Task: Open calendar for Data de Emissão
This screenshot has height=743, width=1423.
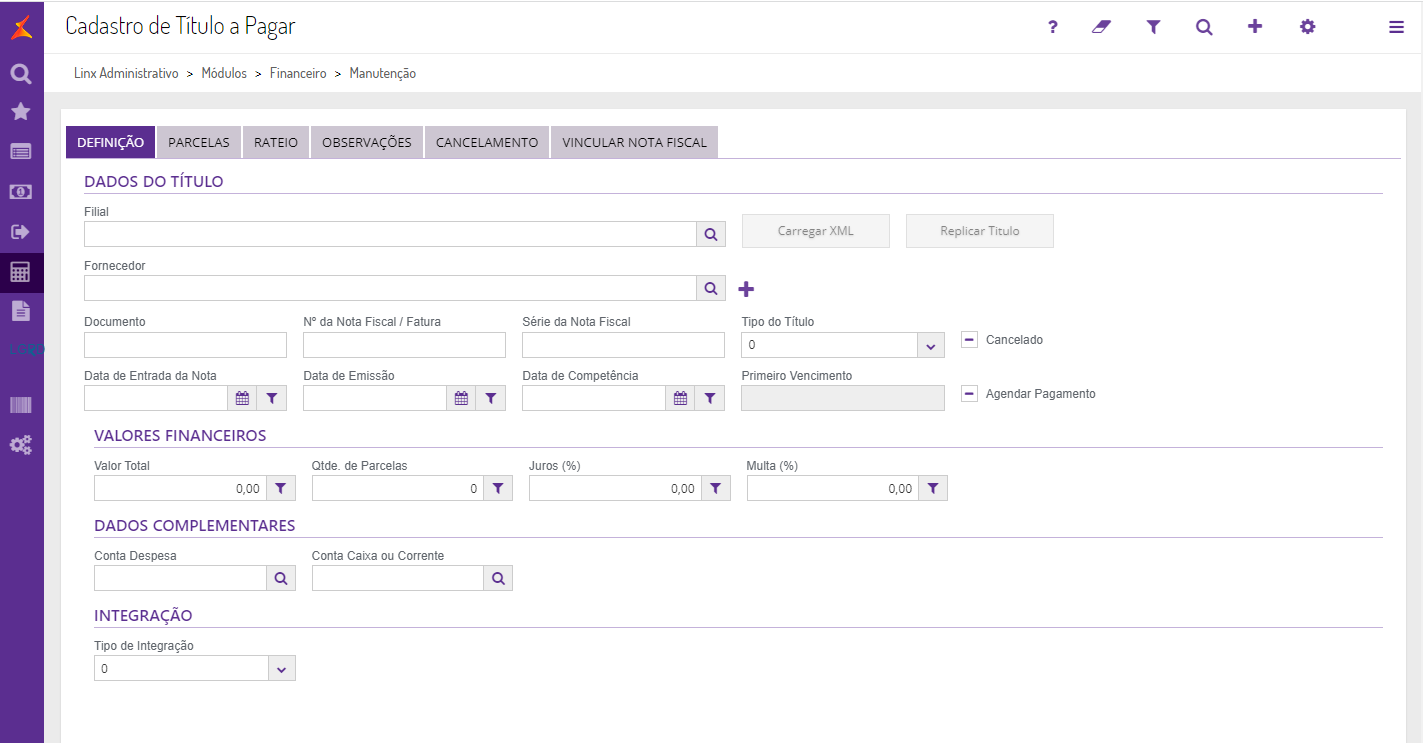Action: (461, 398)
